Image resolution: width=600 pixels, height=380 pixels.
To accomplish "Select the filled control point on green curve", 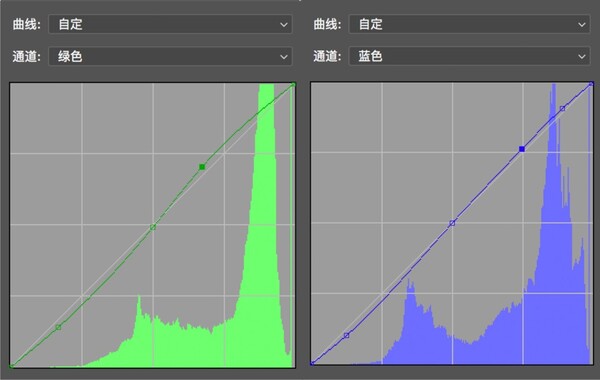I will pos(202,167).
